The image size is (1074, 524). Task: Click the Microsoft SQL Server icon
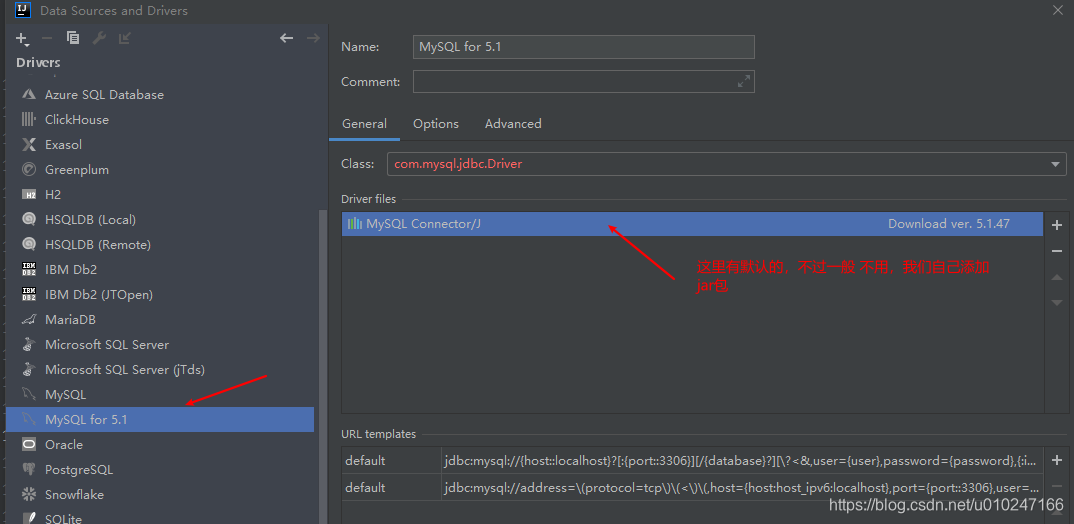pyautogui.click(x=29, y=345)
